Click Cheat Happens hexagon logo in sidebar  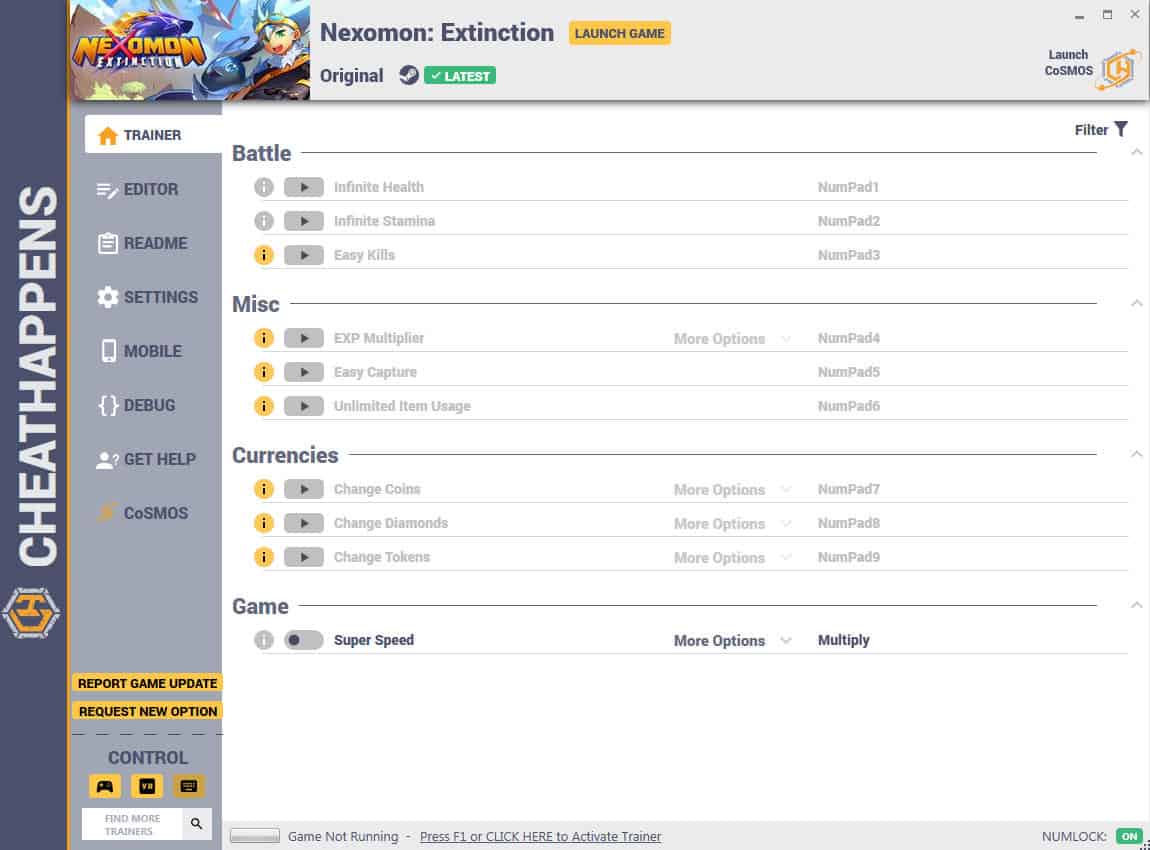(31, 613)
